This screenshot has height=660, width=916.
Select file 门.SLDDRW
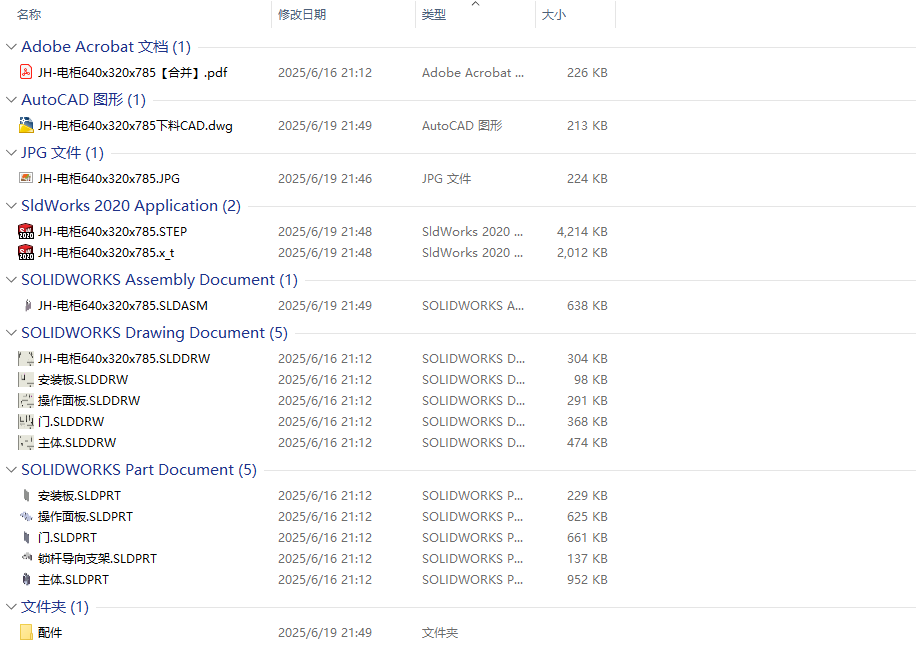[x=71, y=422]
